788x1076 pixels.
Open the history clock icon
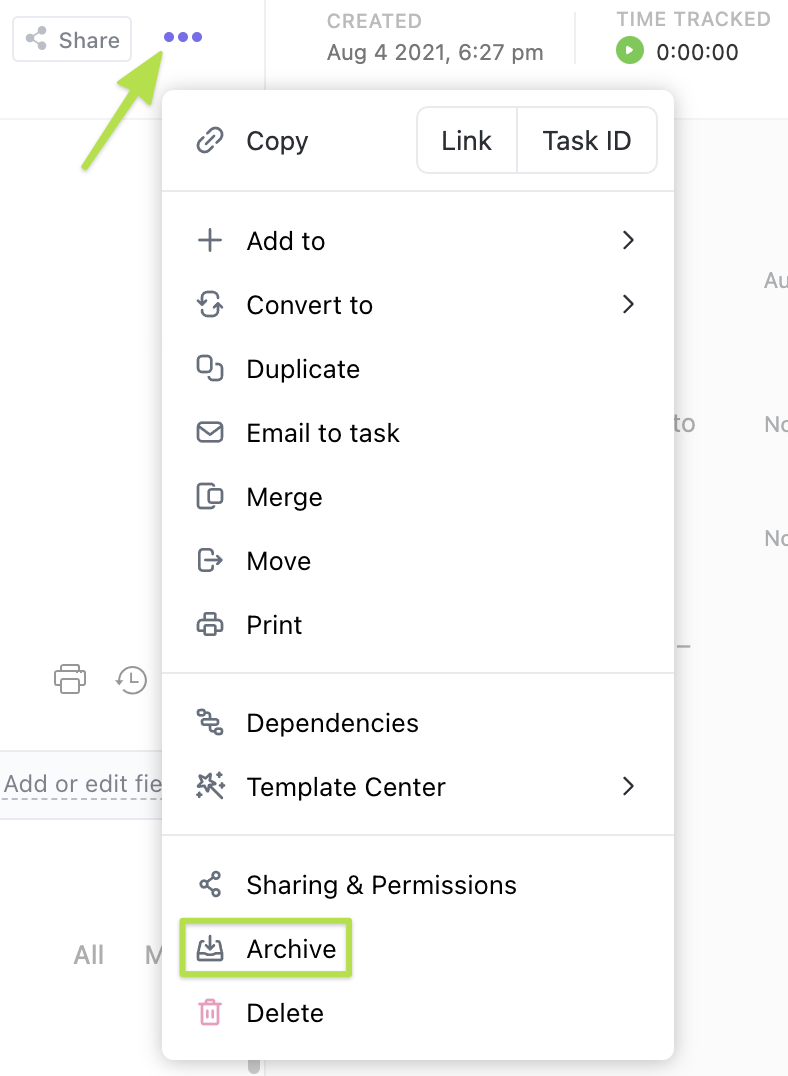[x=131, y=680]
